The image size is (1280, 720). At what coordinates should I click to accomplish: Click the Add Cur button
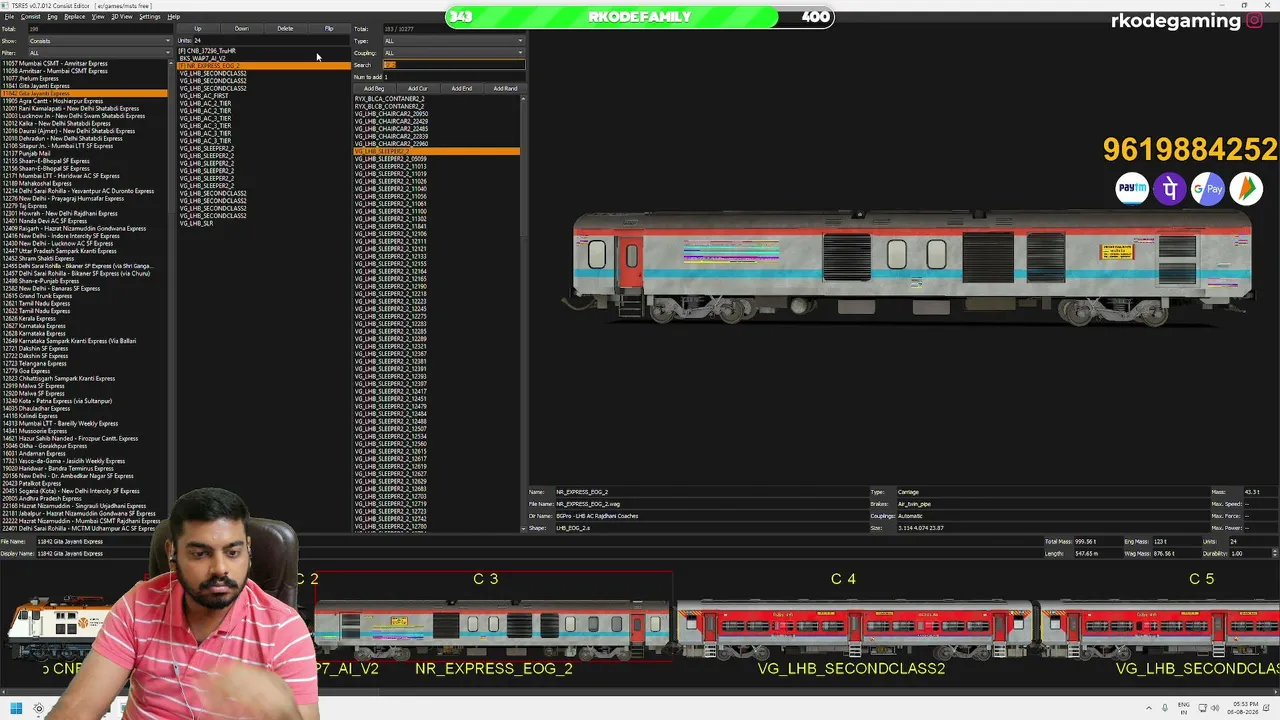(417, 89)
